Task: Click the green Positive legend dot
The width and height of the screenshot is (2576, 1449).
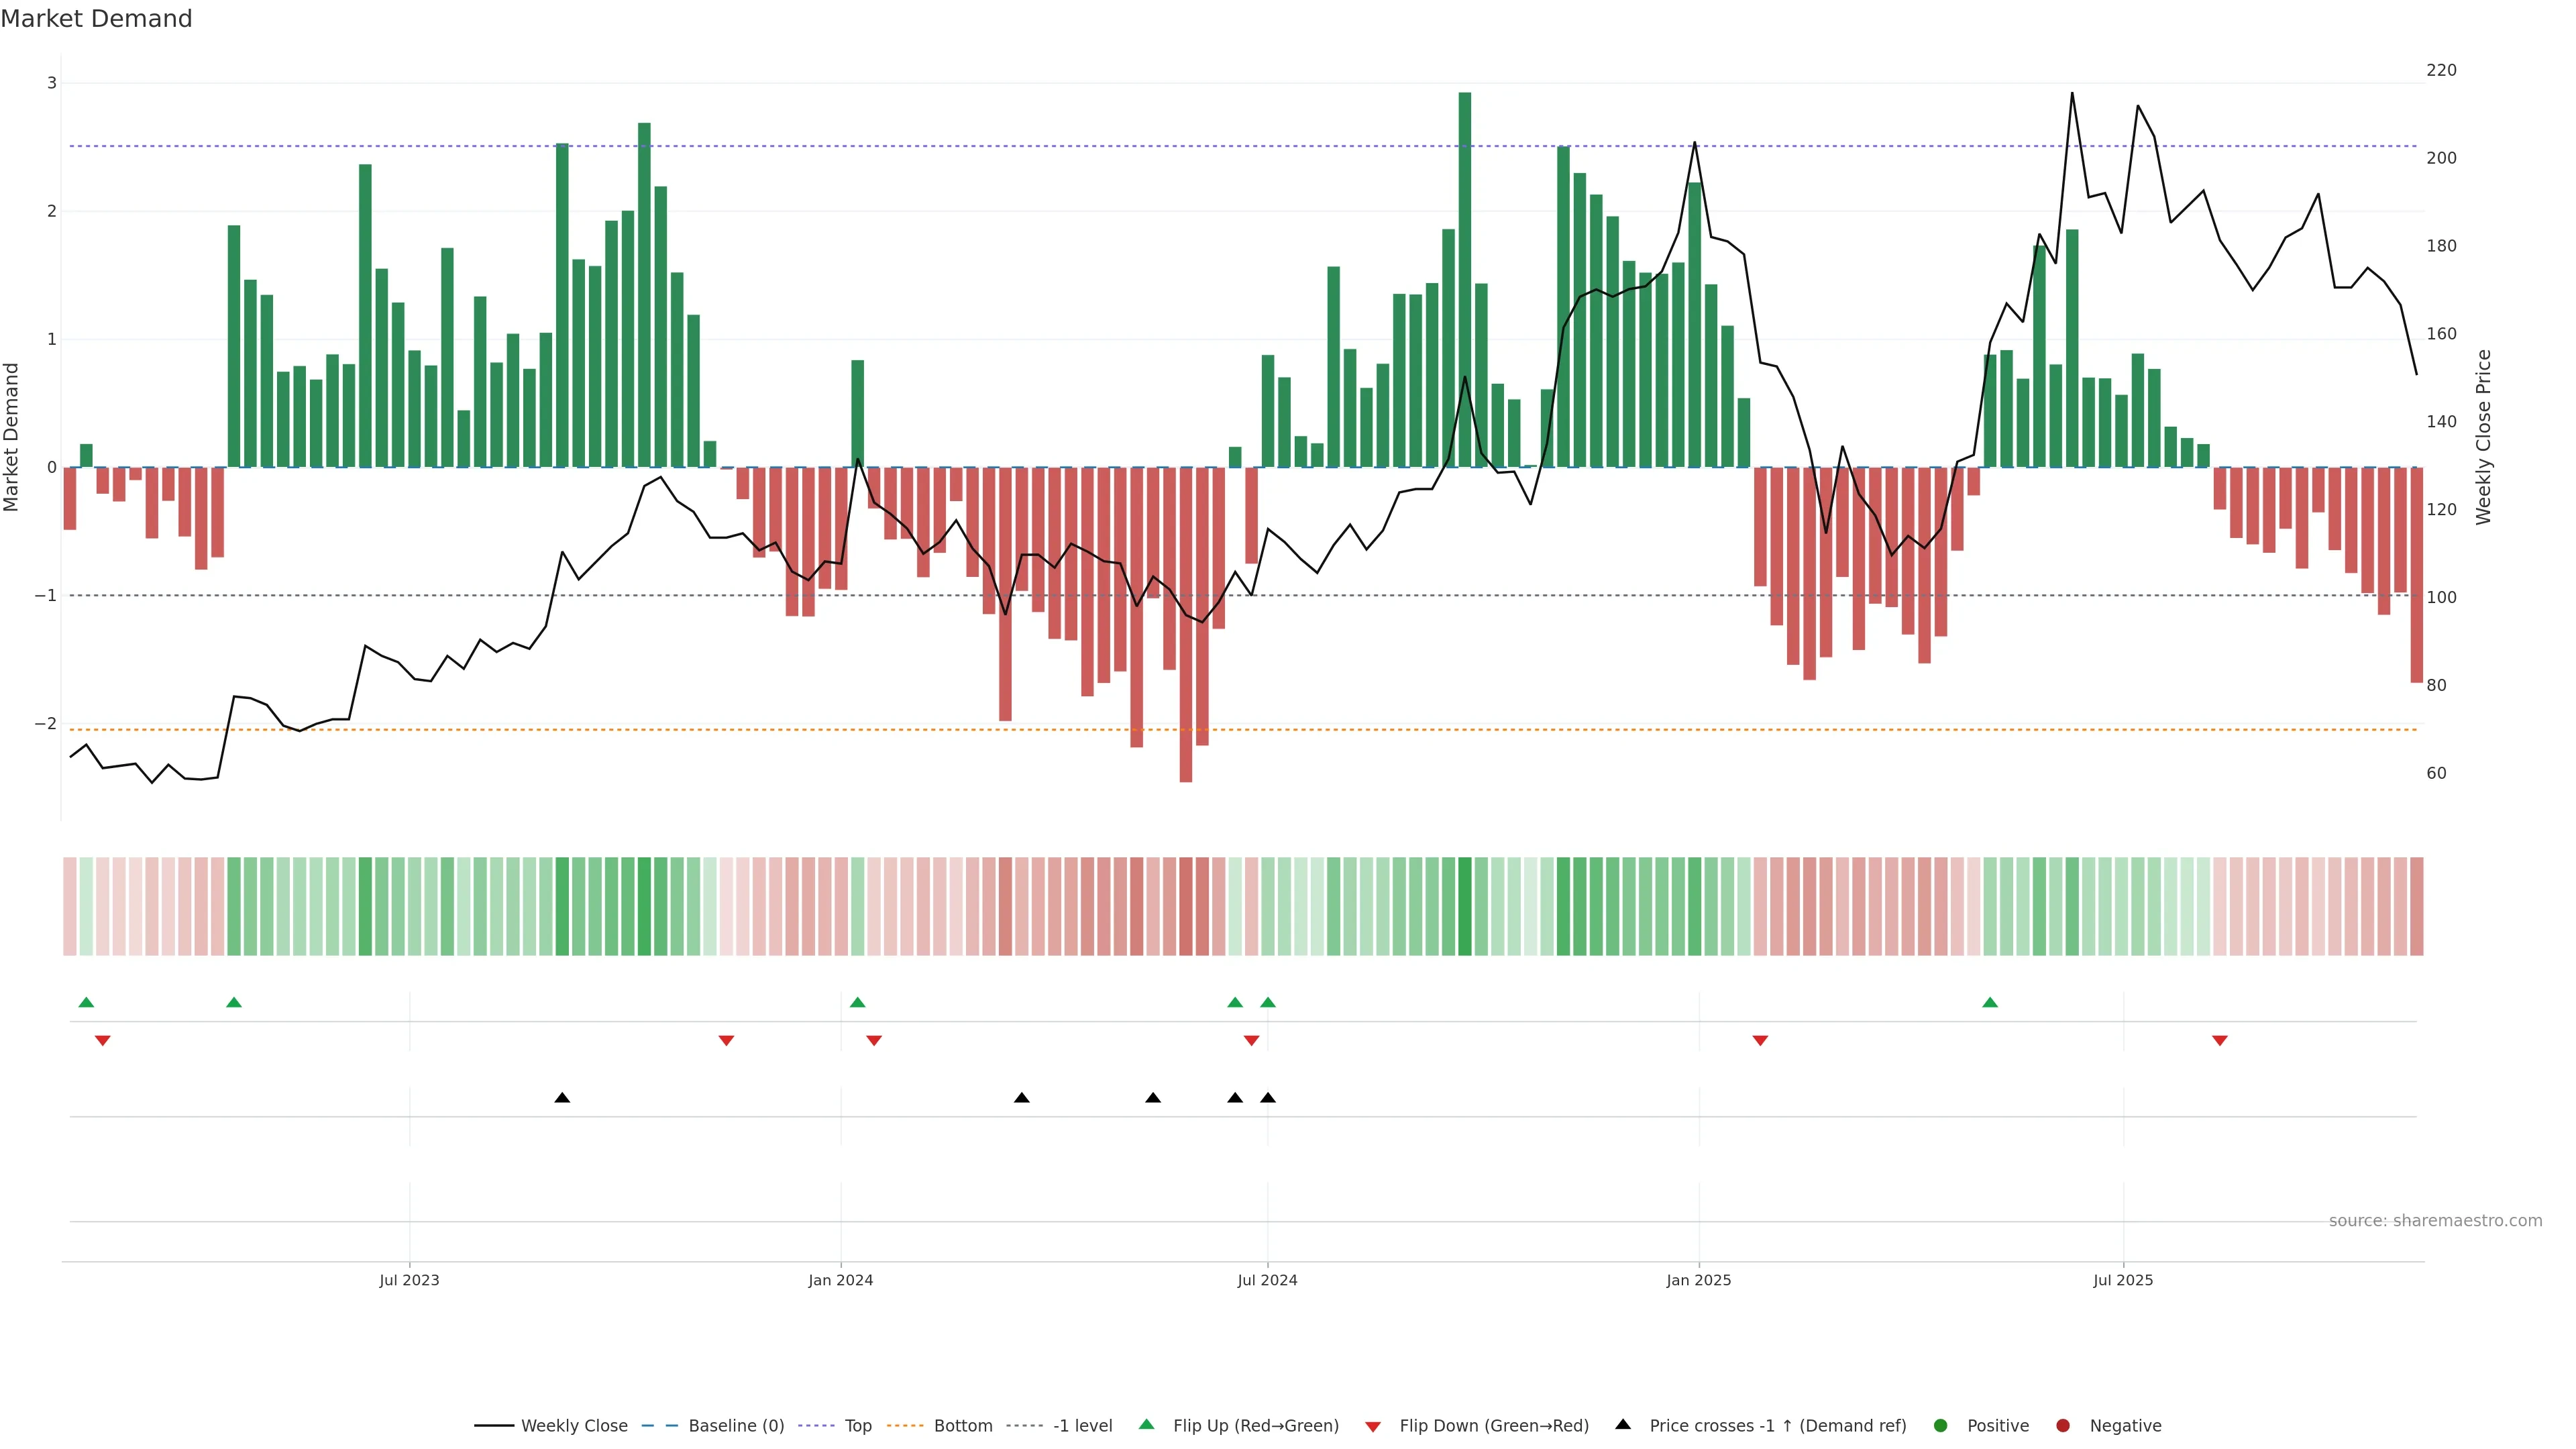Action: pyautogui.click(x=1941, y=1425)
